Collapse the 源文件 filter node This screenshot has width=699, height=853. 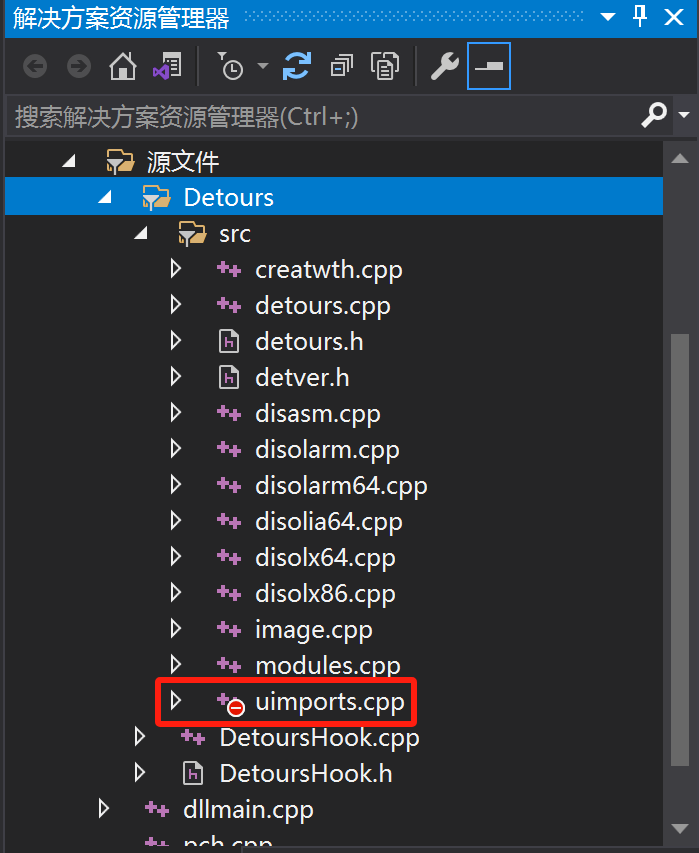pos(69,161)
